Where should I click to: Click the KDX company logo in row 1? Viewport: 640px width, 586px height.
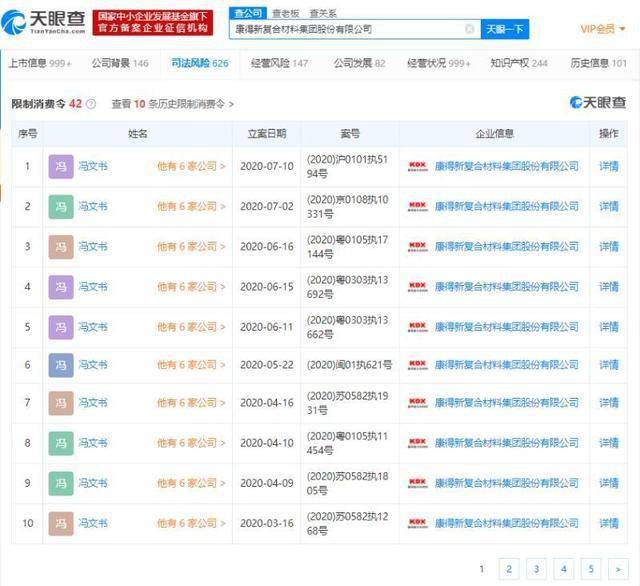(418, 166)
